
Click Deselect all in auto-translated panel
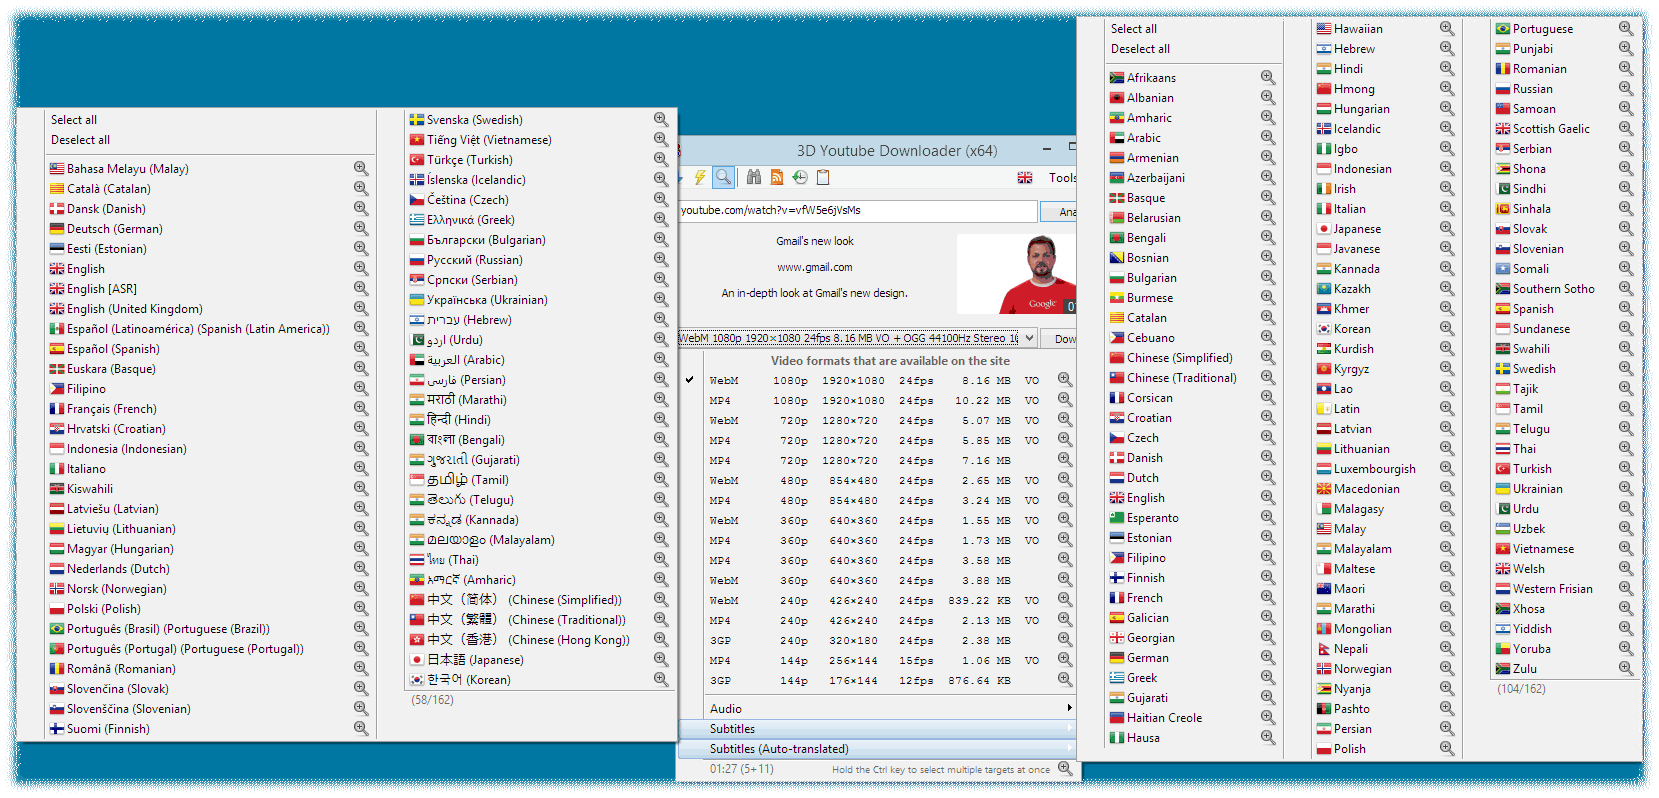click(1141, 49)
